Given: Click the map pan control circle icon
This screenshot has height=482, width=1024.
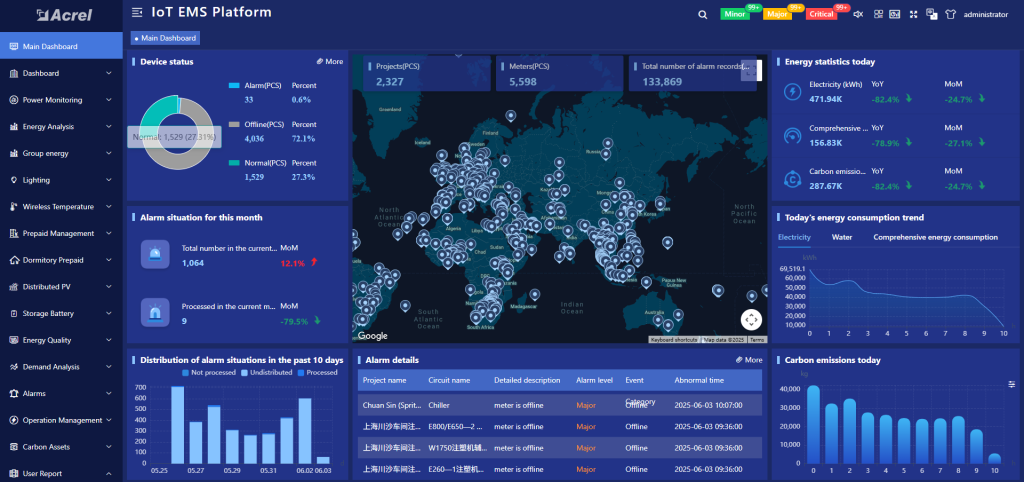Looking at the screenshot, I should click(x=751, y=319).
